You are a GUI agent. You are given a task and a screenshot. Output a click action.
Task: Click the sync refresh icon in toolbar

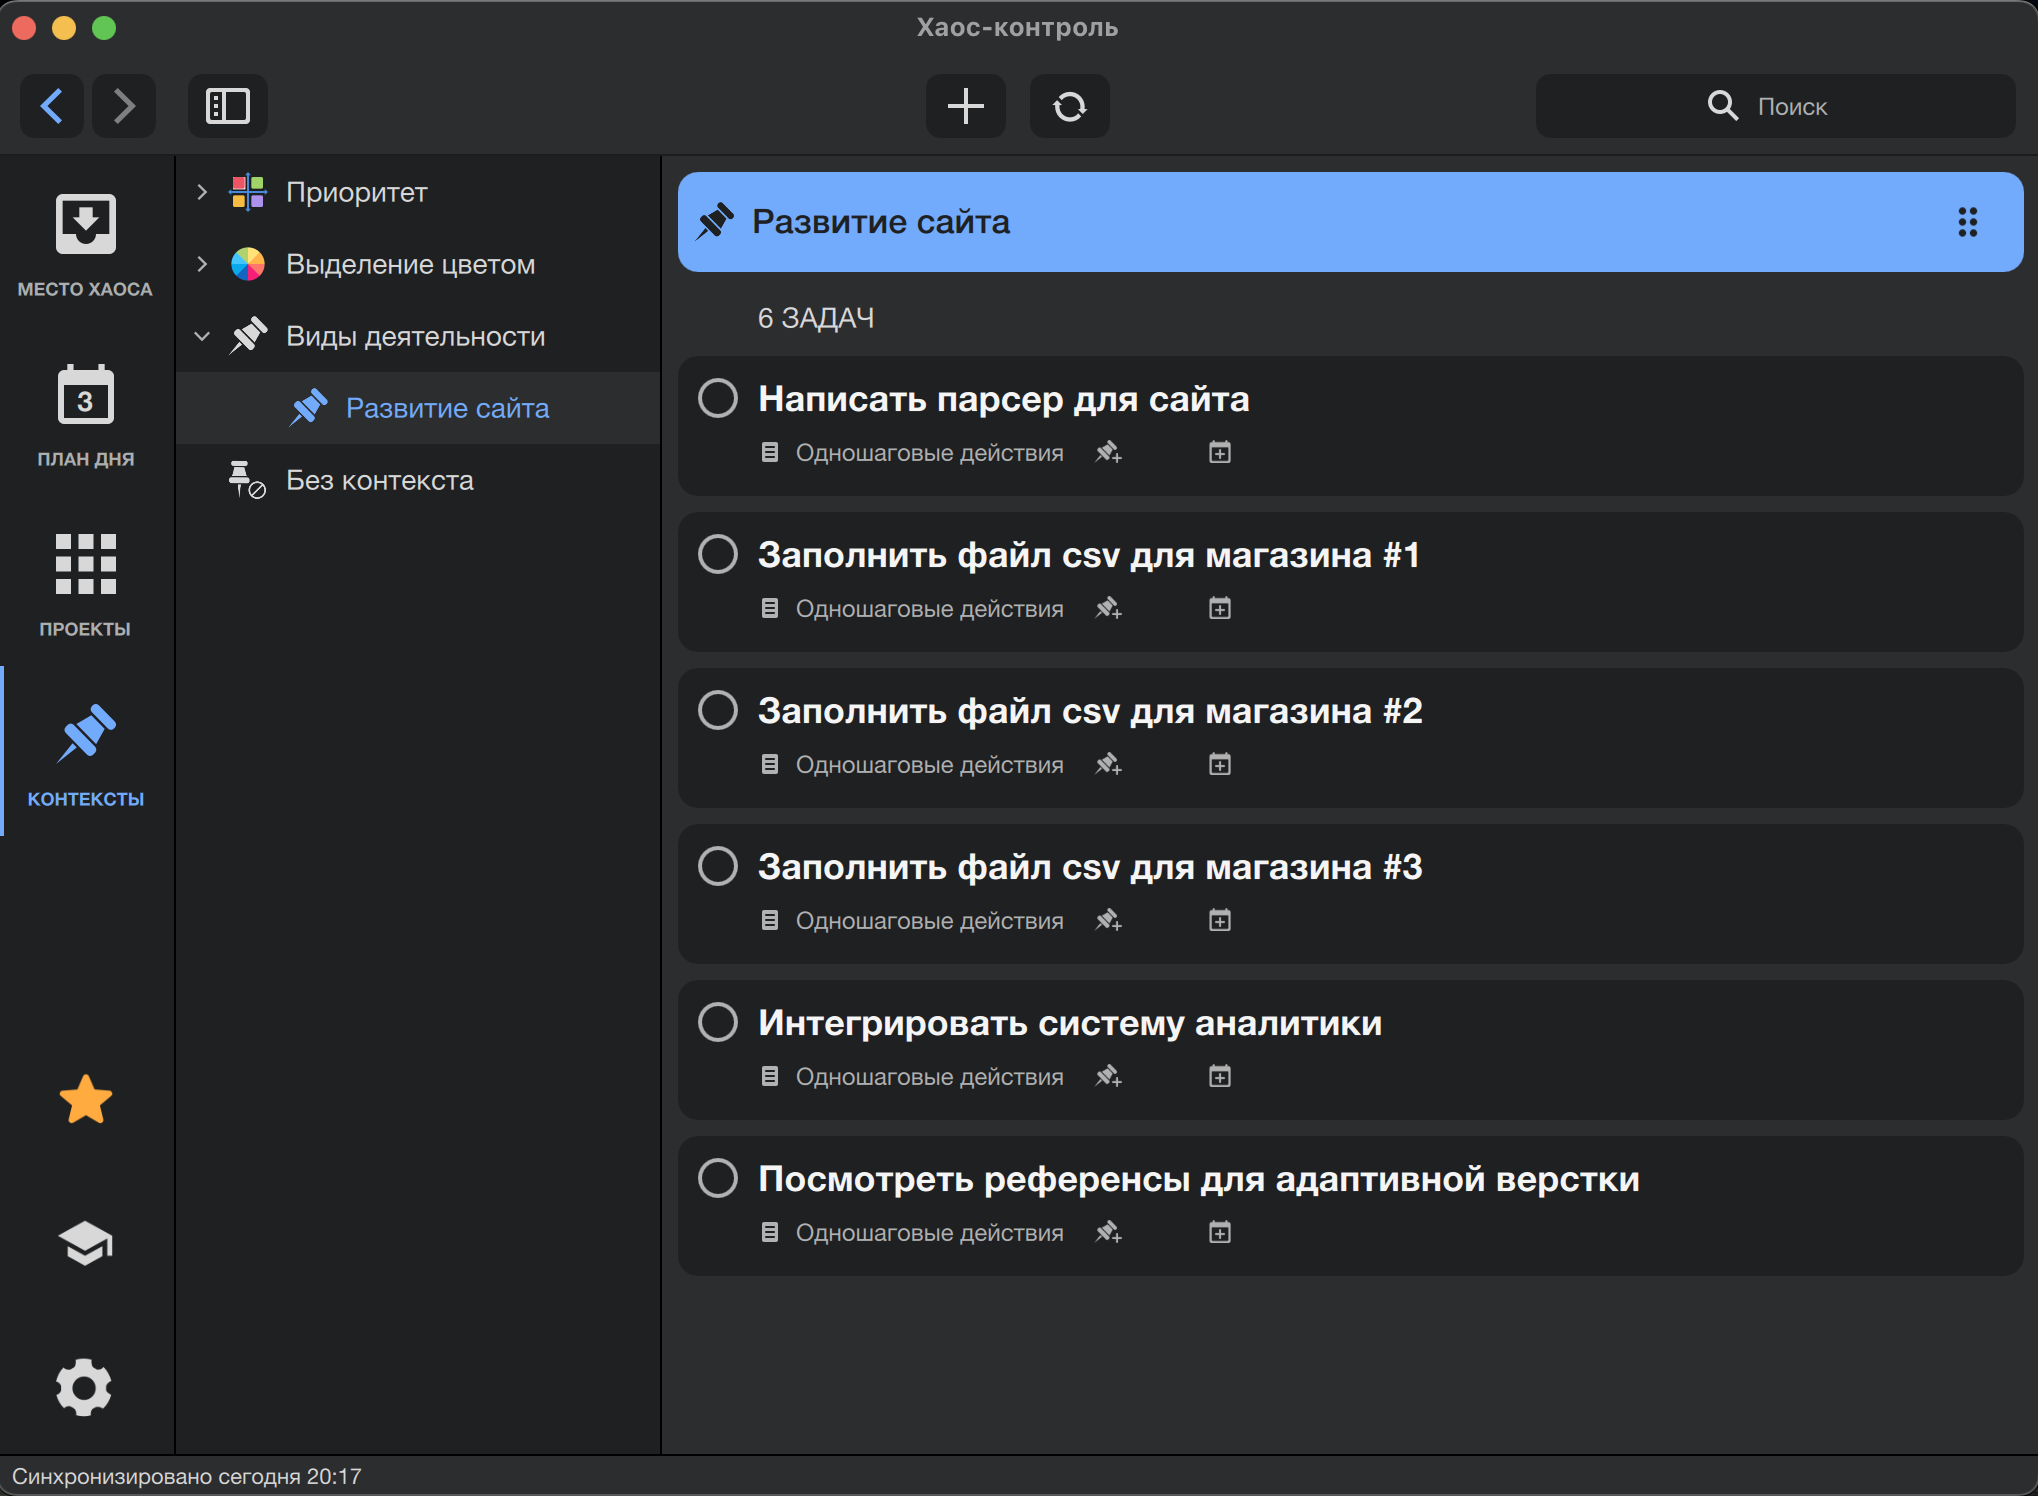pos(1069,106)
